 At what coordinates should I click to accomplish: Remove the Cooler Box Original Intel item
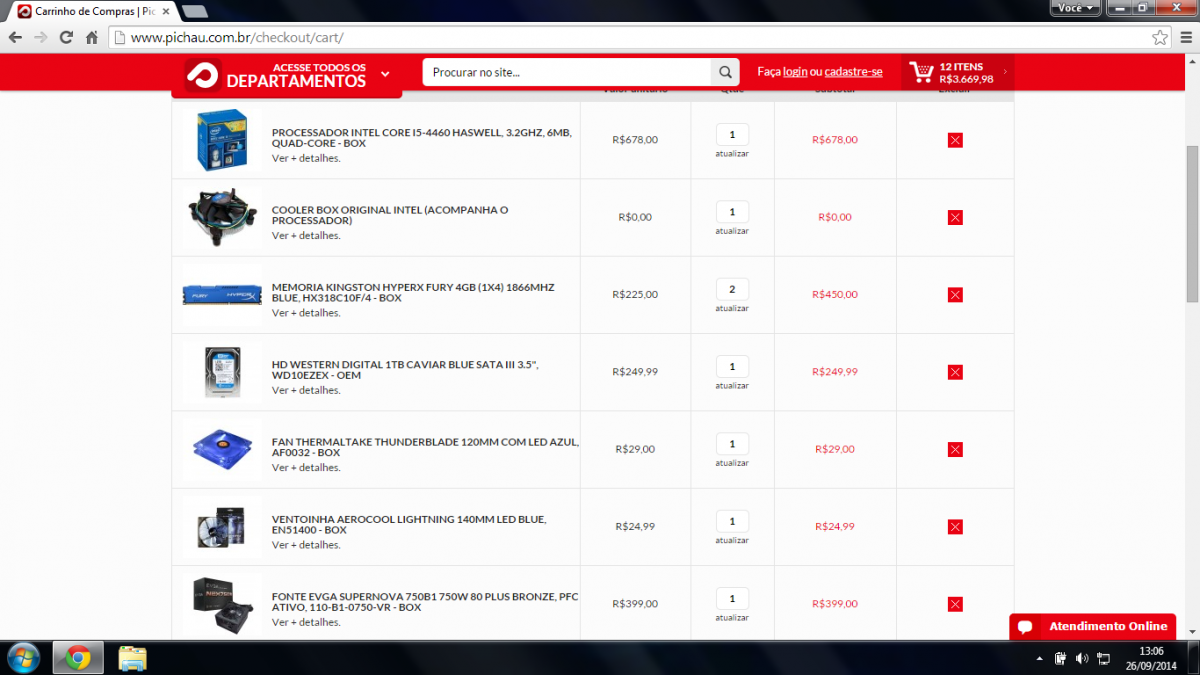[x=955, y=217]
